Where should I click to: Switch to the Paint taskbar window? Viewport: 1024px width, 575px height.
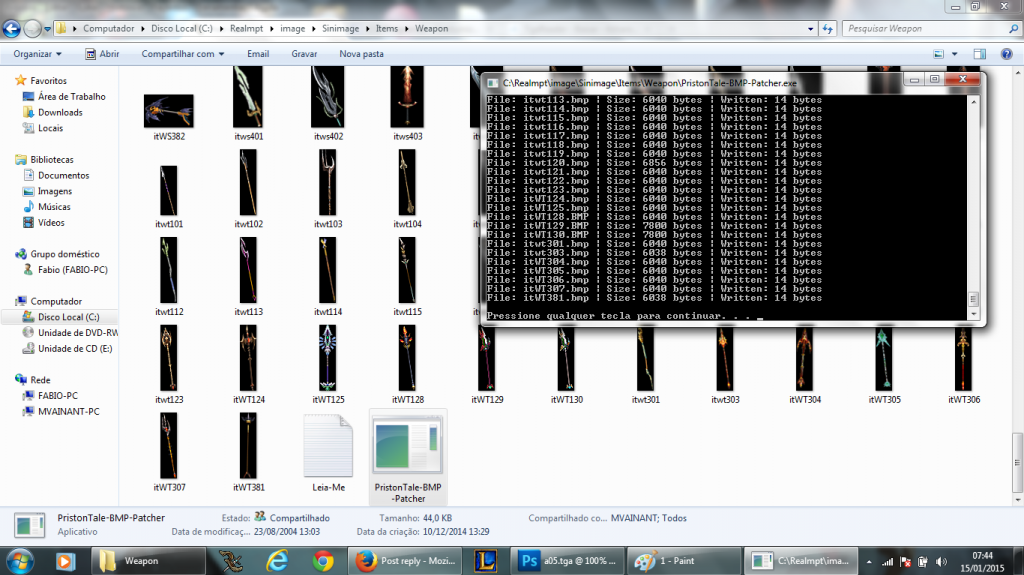click(683, 561)
